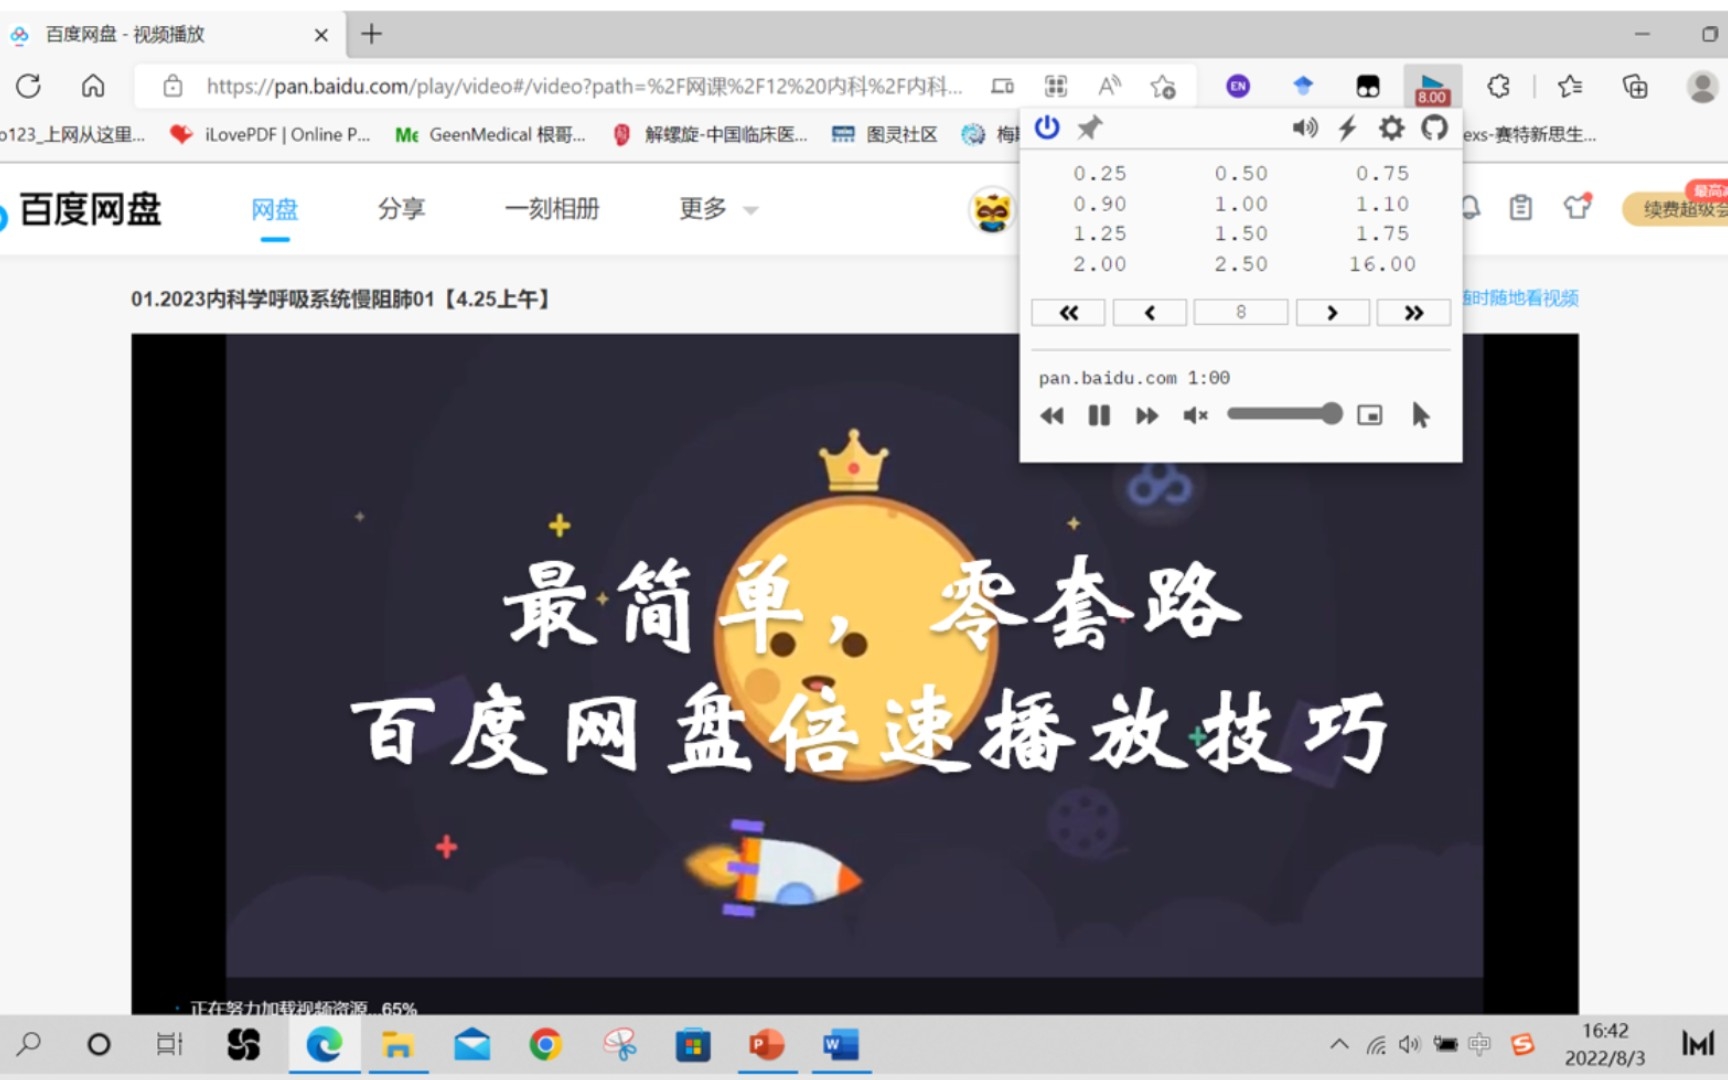Click the cursor pointer icon in popup
The width and height of the screenshot is (1728, 1080).
pyautogui.click(x=1420, y=415)
